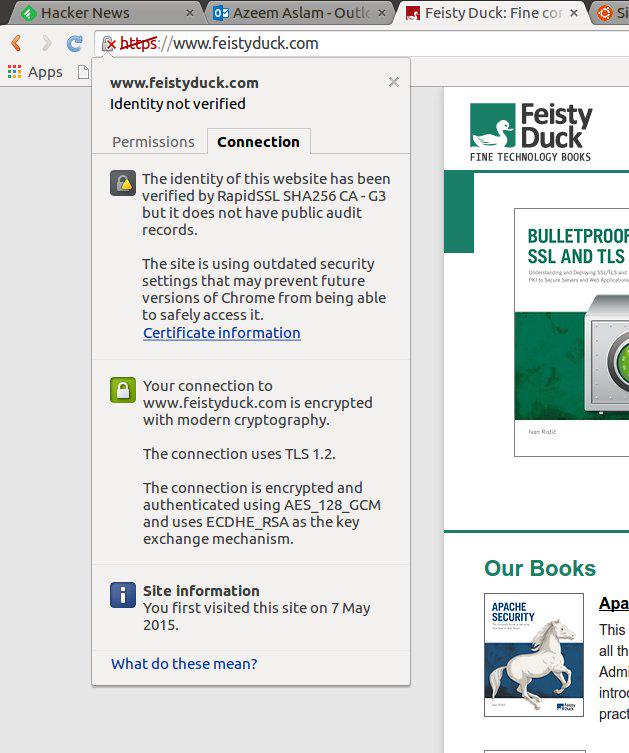Open the Certificate information link
The image size is (629, 753).
(222, 333)
